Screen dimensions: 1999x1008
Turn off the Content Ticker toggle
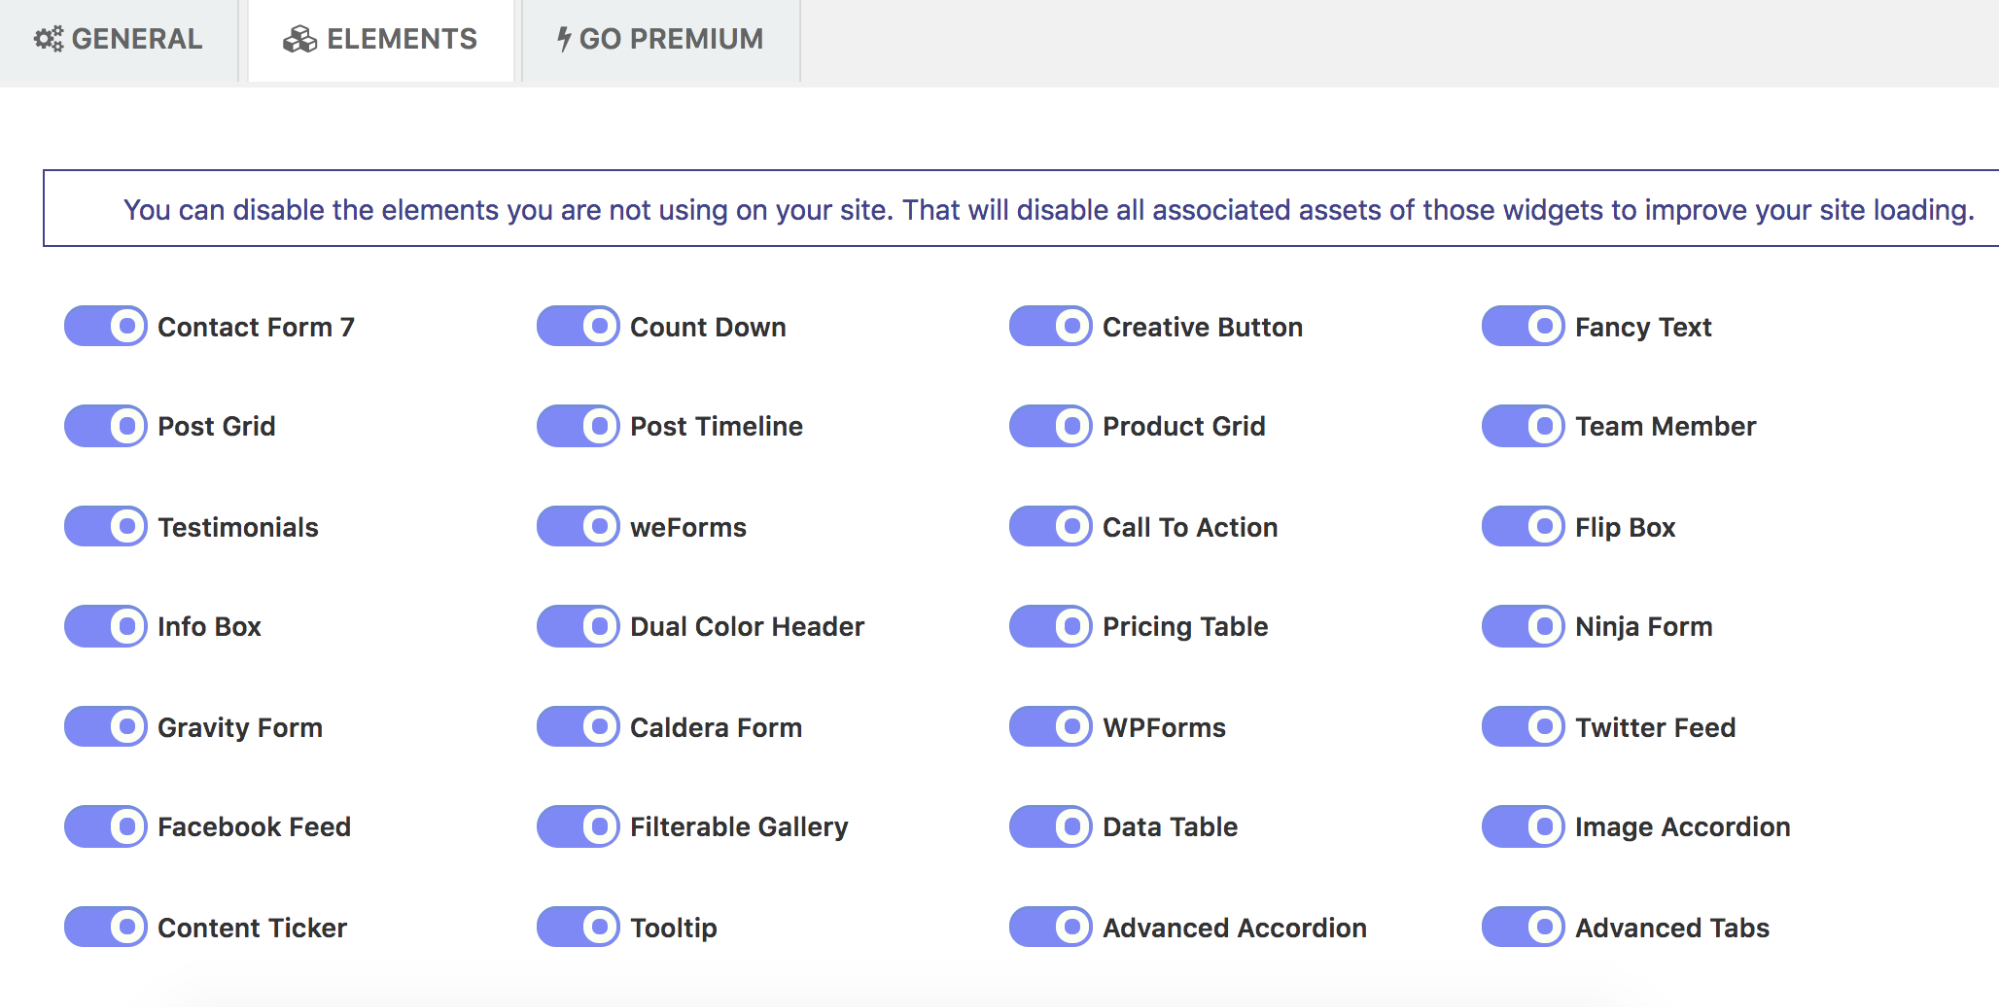click(106, 927)
